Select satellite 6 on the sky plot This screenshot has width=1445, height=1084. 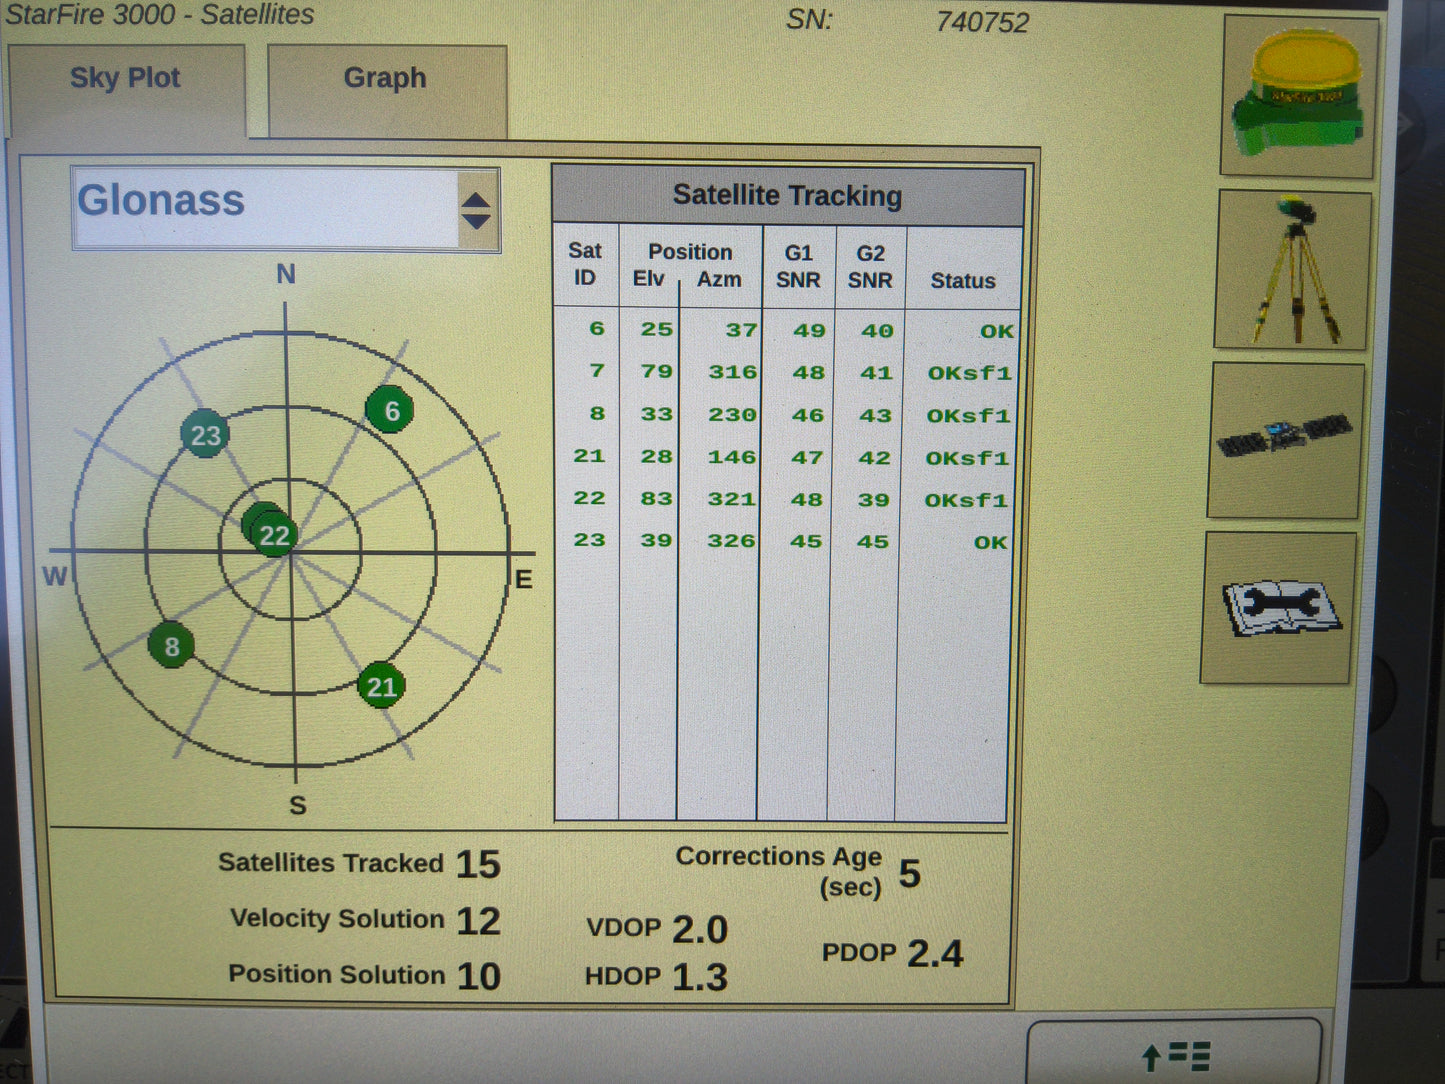point(391,411)
